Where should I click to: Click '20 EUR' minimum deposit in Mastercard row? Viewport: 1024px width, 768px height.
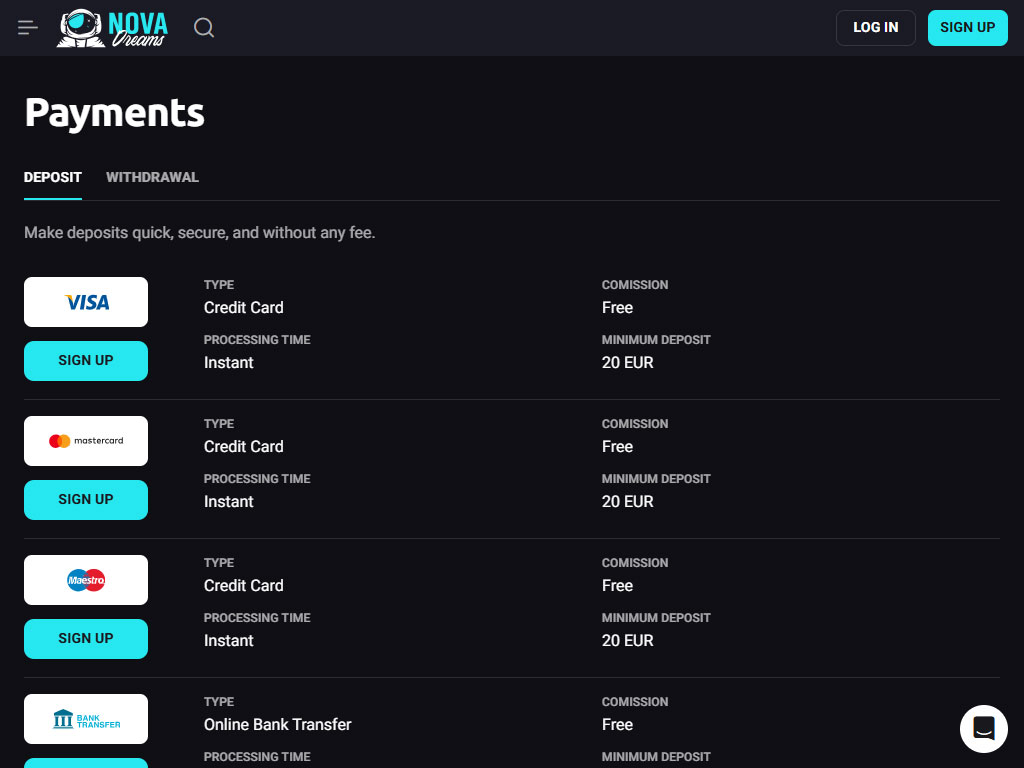(628, 502)
